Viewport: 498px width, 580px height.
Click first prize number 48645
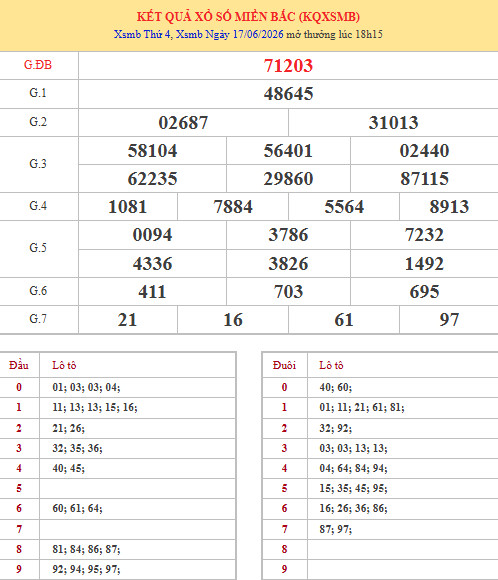288,94
